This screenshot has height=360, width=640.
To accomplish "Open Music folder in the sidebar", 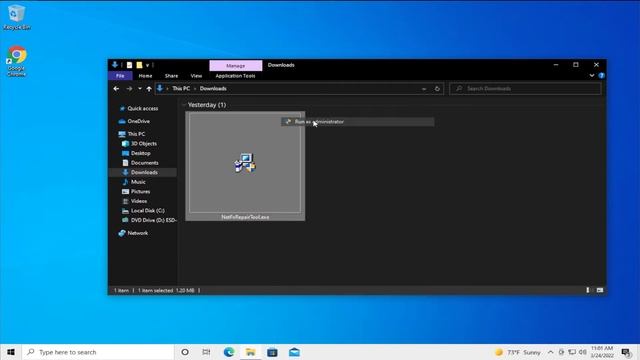I will (138, 182).
